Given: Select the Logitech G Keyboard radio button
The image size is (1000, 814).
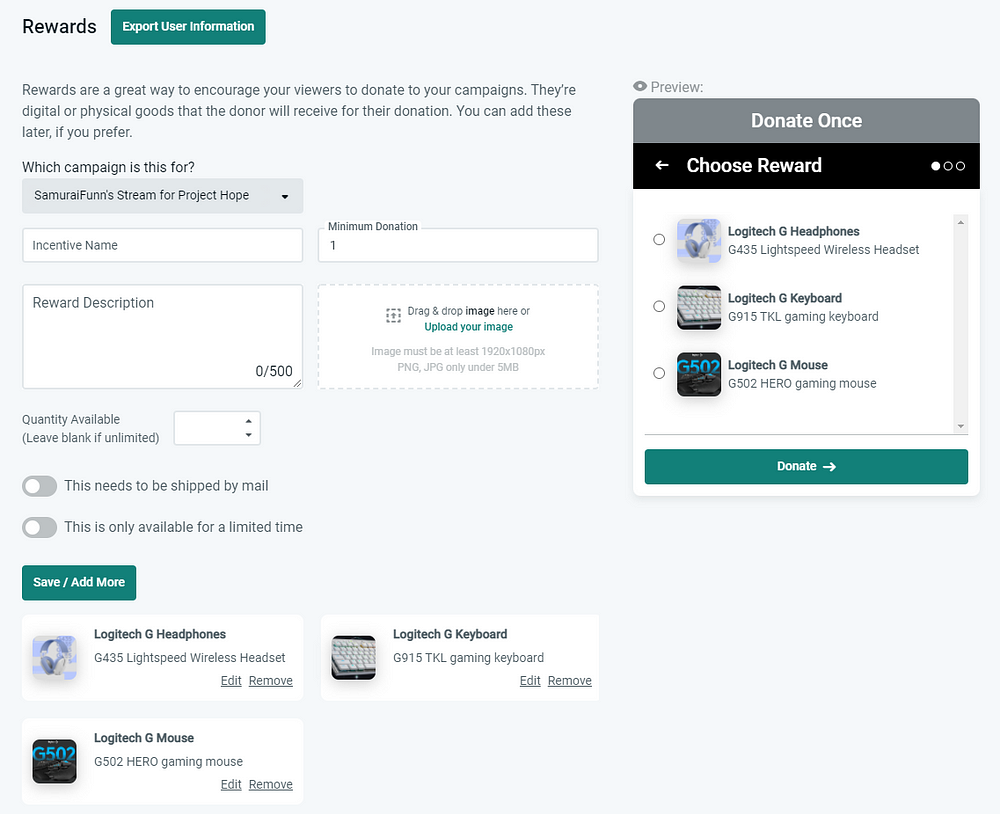Looking at the screenshot, I should pyautogui.click(x=659, y=307).
